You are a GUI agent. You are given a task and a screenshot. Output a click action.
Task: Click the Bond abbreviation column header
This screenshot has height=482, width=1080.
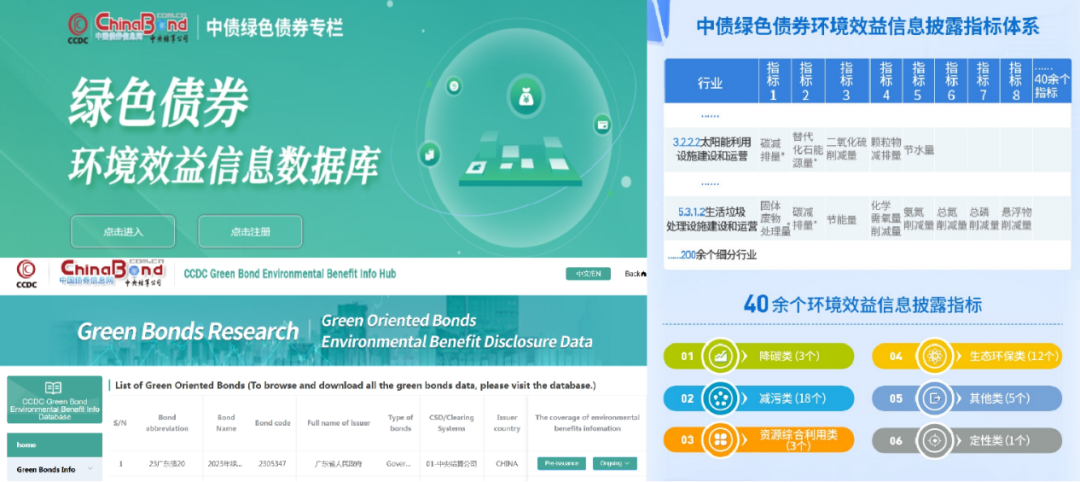click(165, 423)
